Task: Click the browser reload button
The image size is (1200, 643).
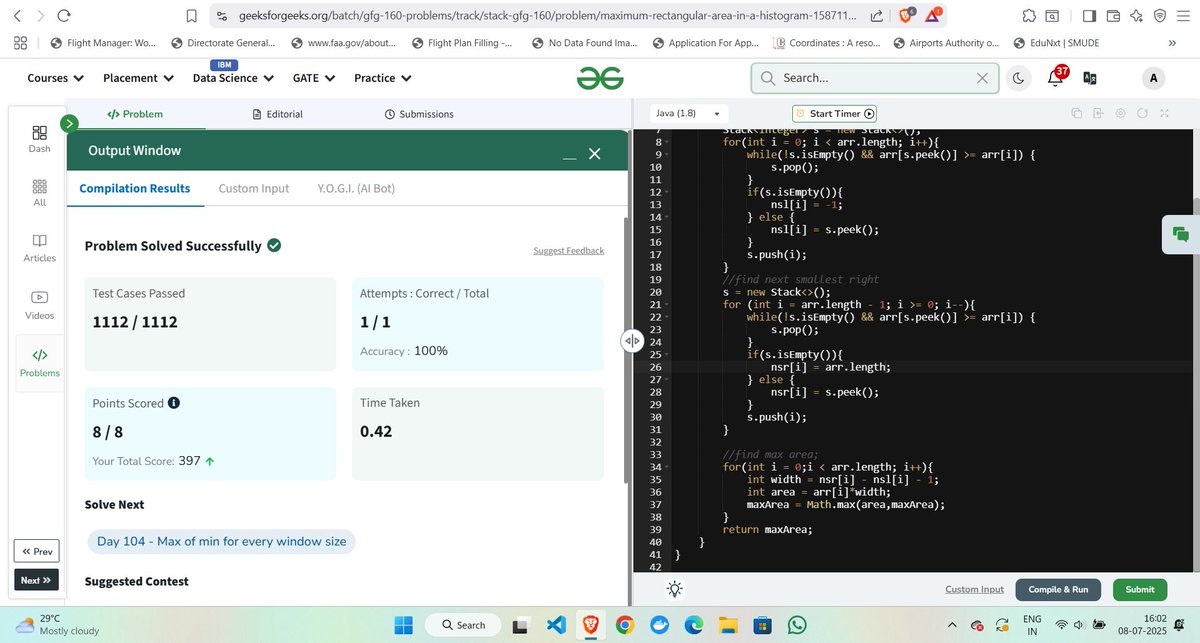Action: (x=64, y=15)
